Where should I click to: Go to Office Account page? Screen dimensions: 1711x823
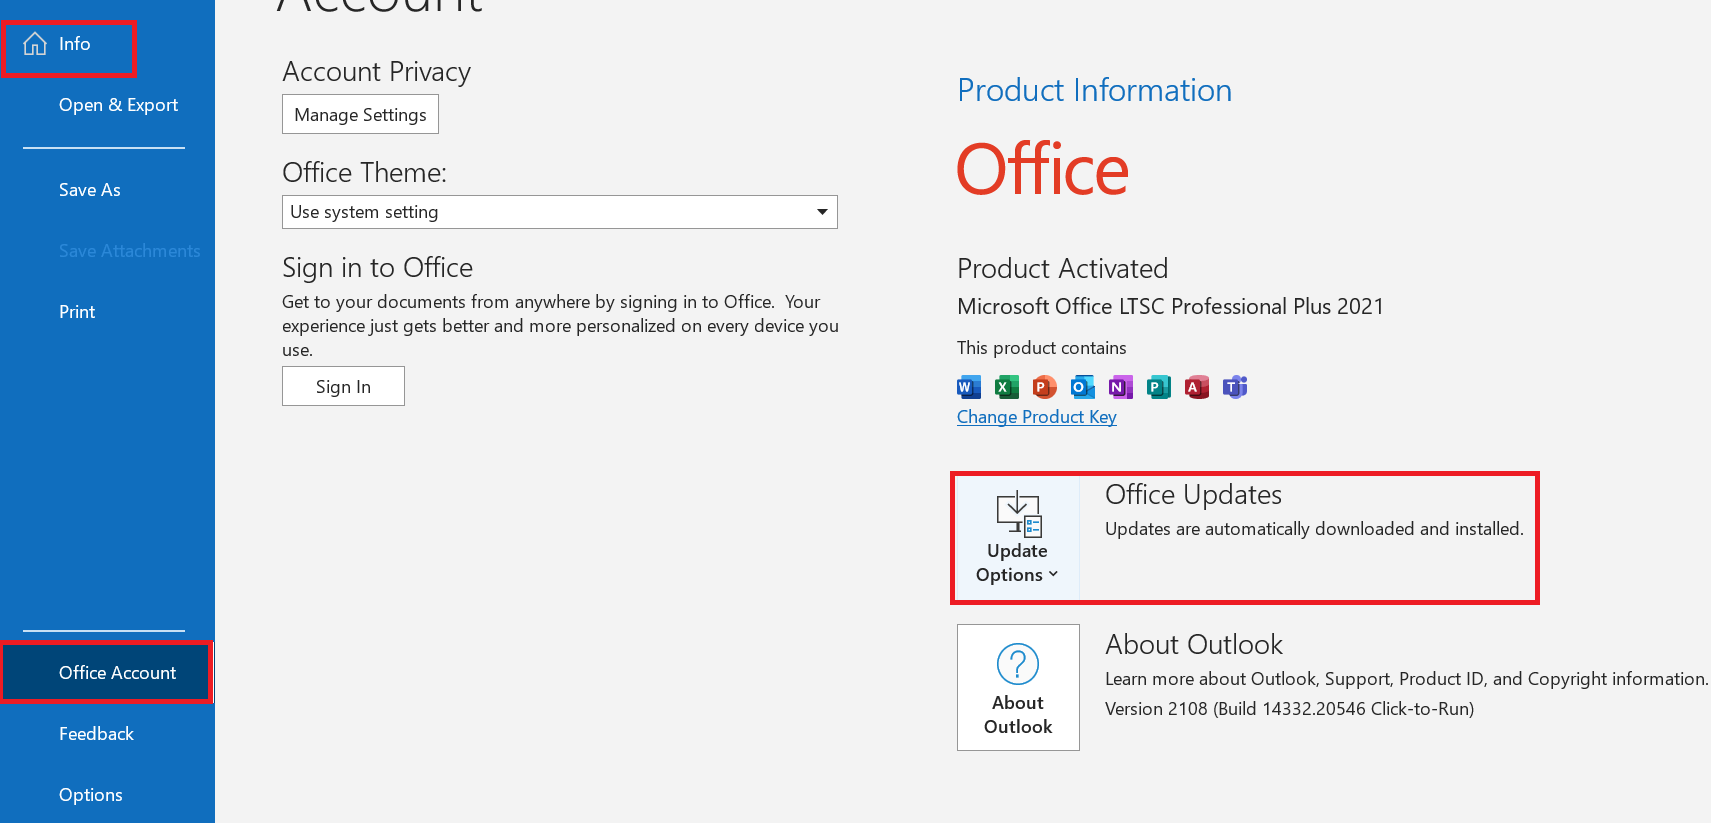107,673
